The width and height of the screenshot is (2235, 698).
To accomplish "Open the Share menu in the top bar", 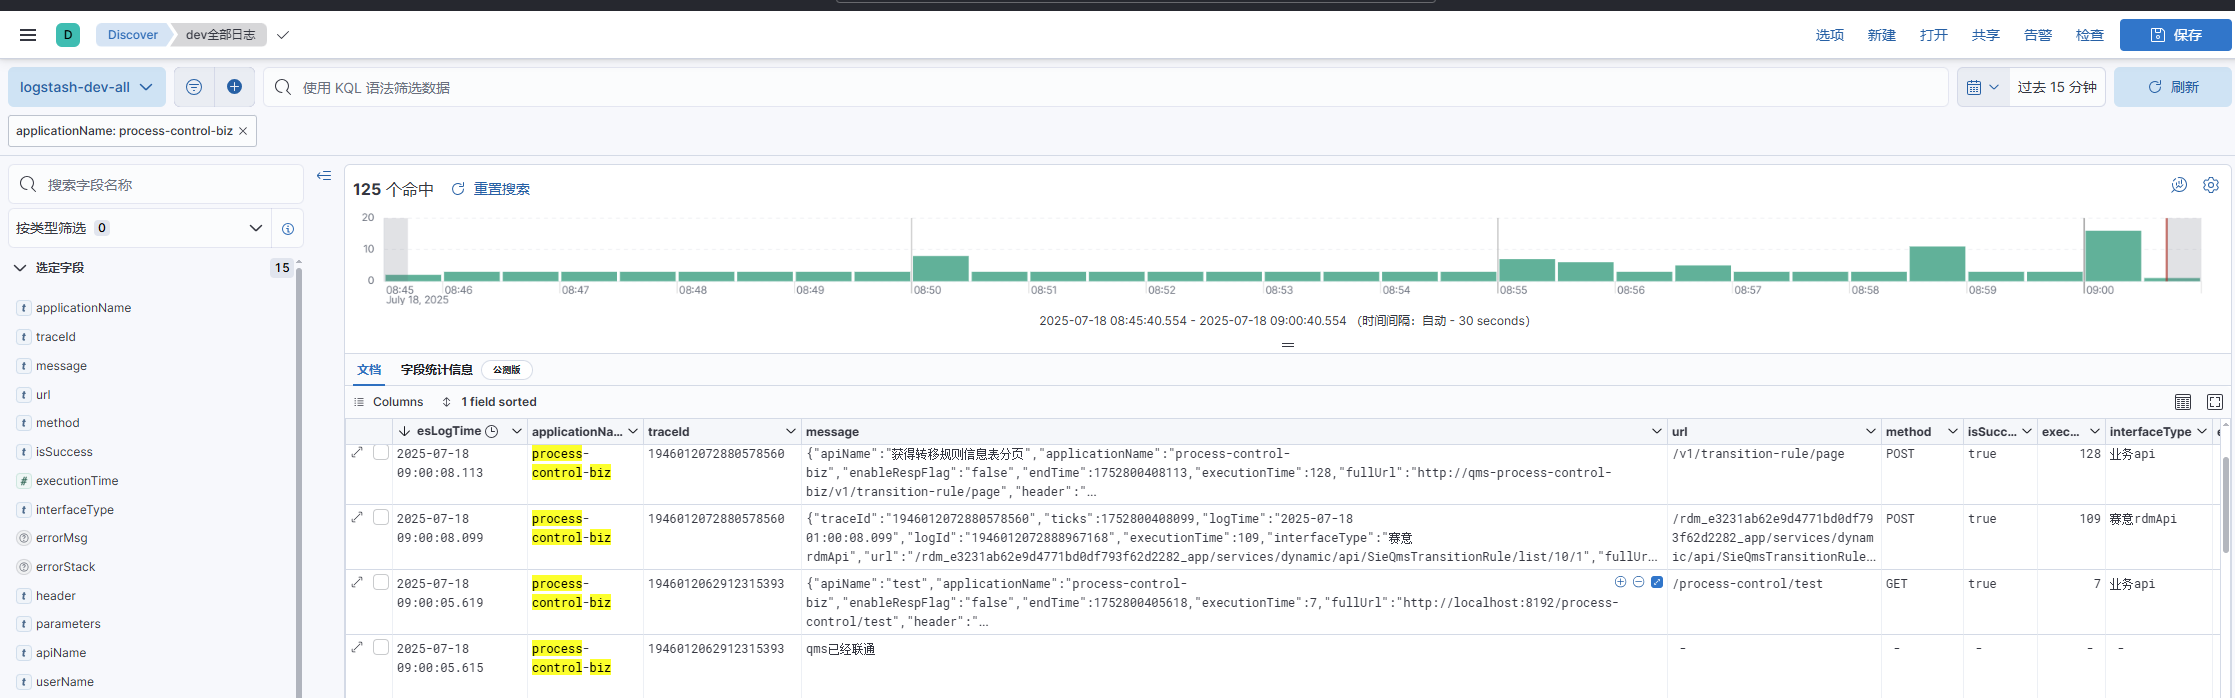I will pyautogui.click(x=1985, y=35).
